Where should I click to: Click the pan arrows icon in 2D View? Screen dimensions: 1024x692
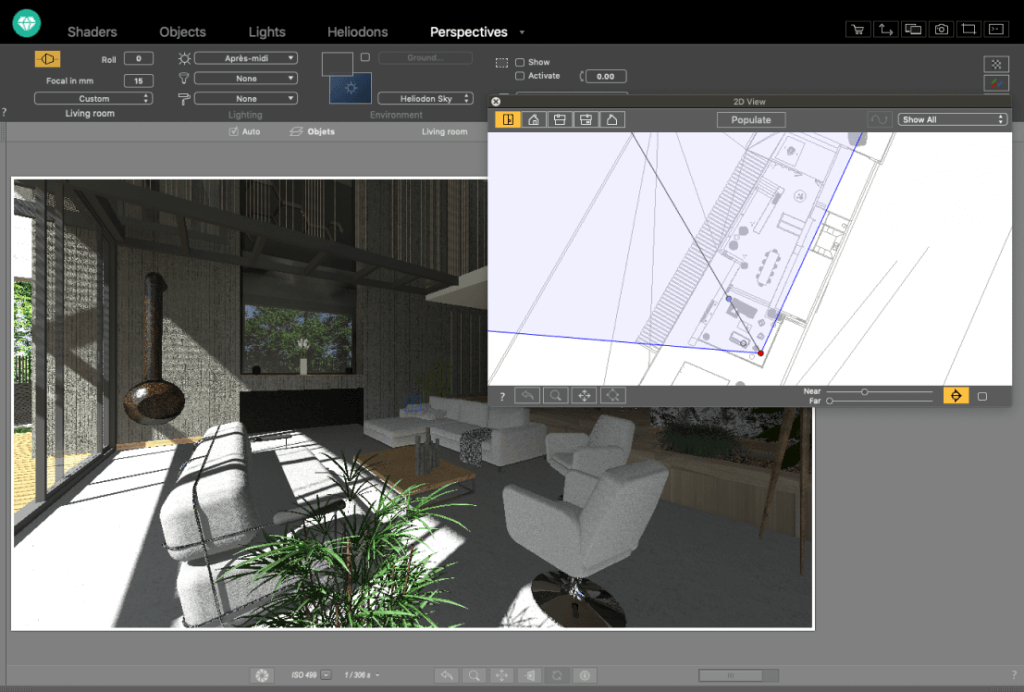[x=584, y=396]
